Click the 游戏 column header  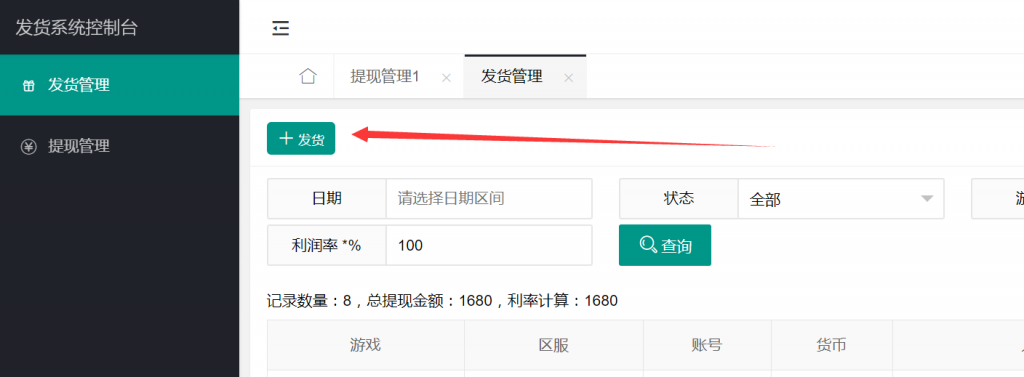coord(366,345)
